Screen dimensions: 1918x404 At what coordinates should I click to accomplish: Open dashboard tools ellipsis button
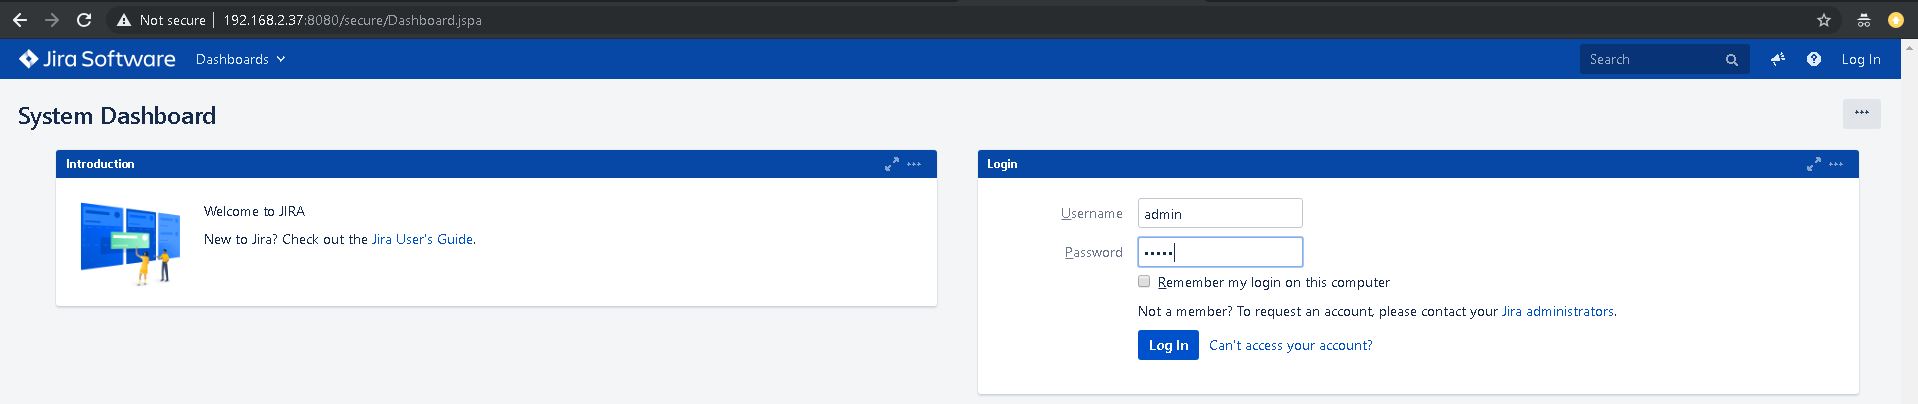[1861, 113]
